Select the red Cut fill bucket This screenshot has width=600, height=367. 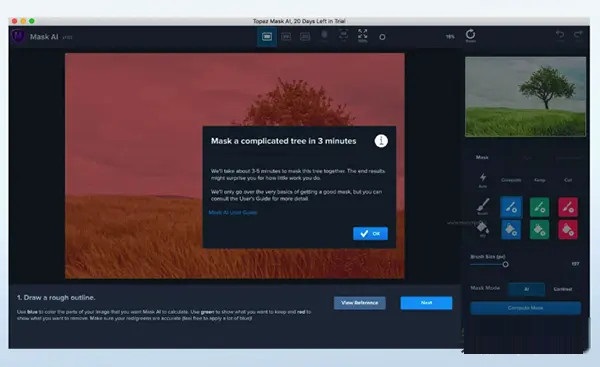pos(568,230)
